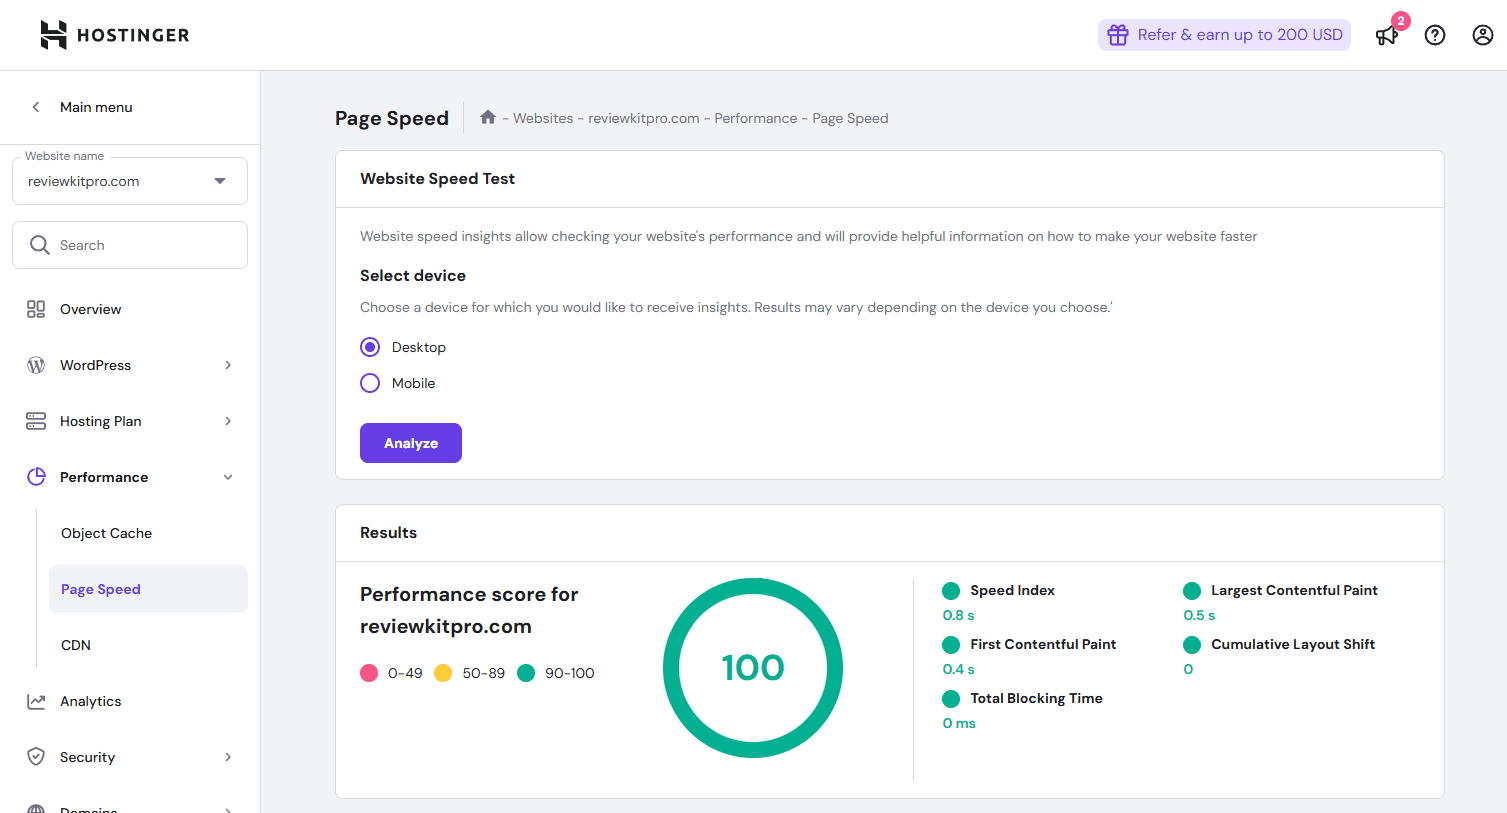Expand the Security submenu chevron
1507x813 pixels.
[x=228, y=757]
